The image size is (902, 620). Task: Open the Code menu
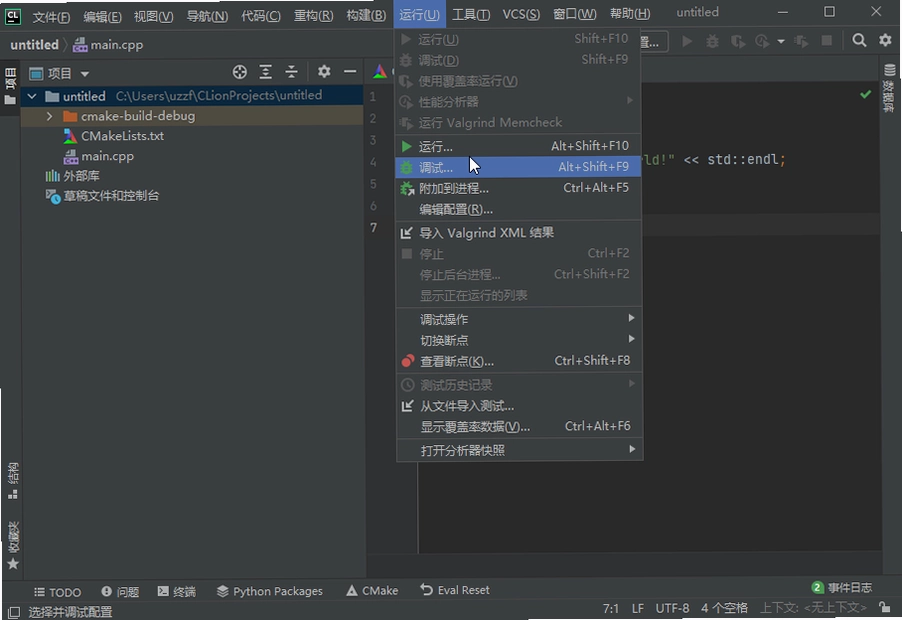[x=261, y=16]
